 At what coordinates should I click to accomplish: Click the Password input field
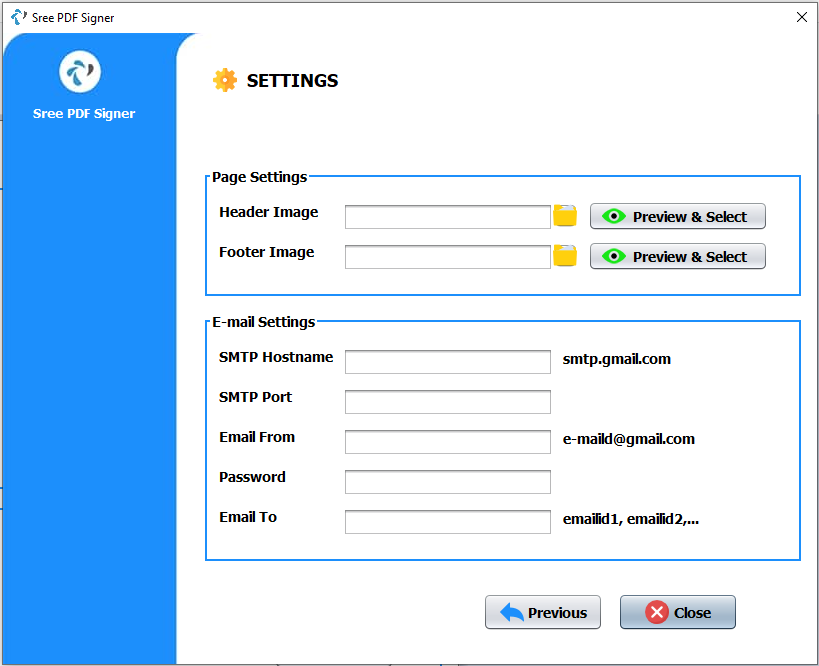coord(448,482)
